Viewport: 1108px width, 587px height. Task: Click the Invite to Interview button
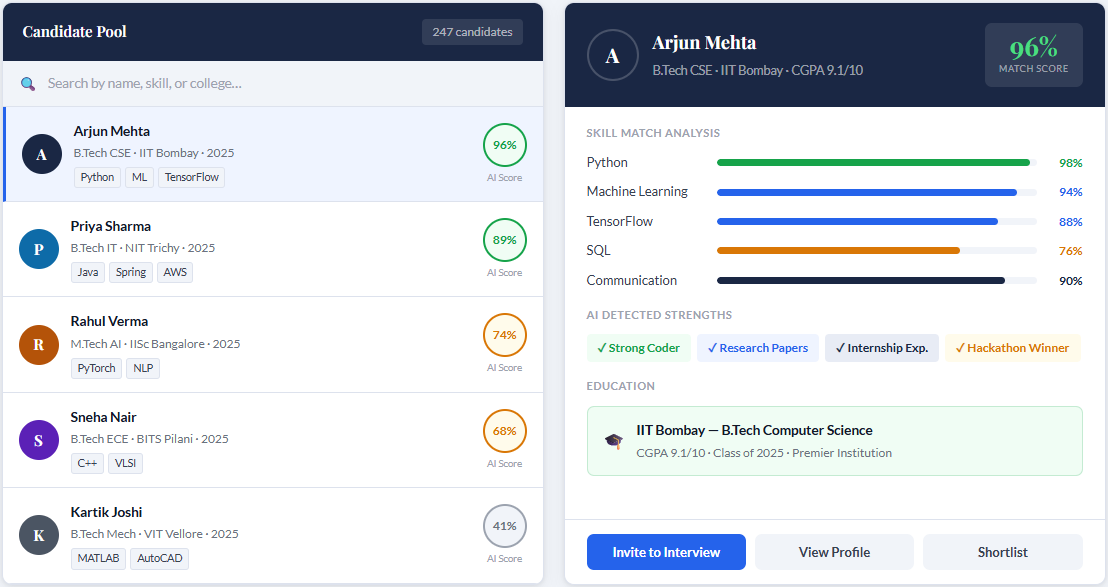tap(666, 552)
